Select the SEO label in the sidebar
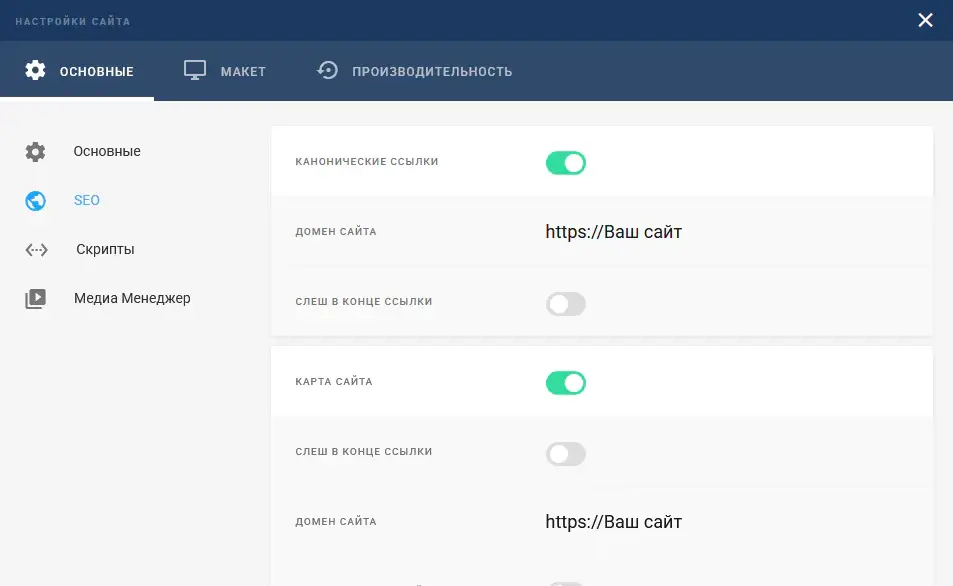 (x=87, y=201)
